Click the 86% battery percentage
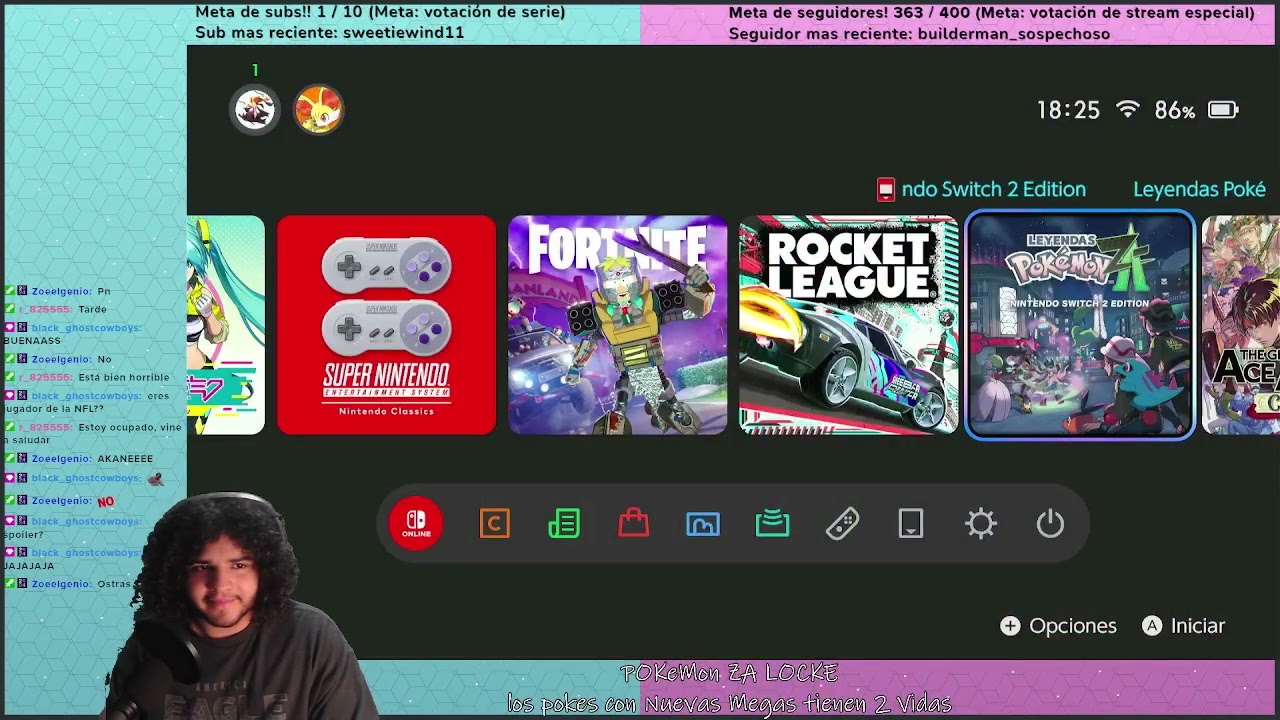The width and height of the screenshot is (1280, 720). click(1175, 110)
